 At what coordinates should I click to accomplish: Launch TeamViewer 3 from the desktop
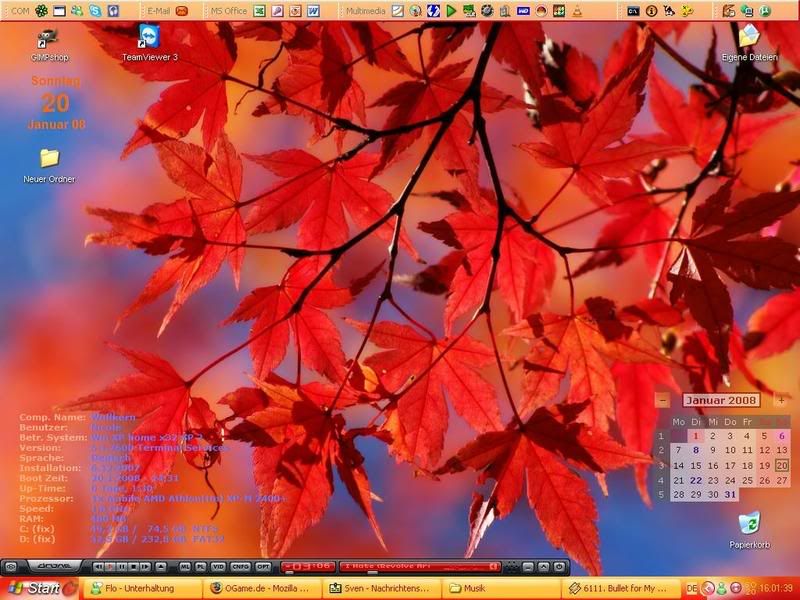148,40
